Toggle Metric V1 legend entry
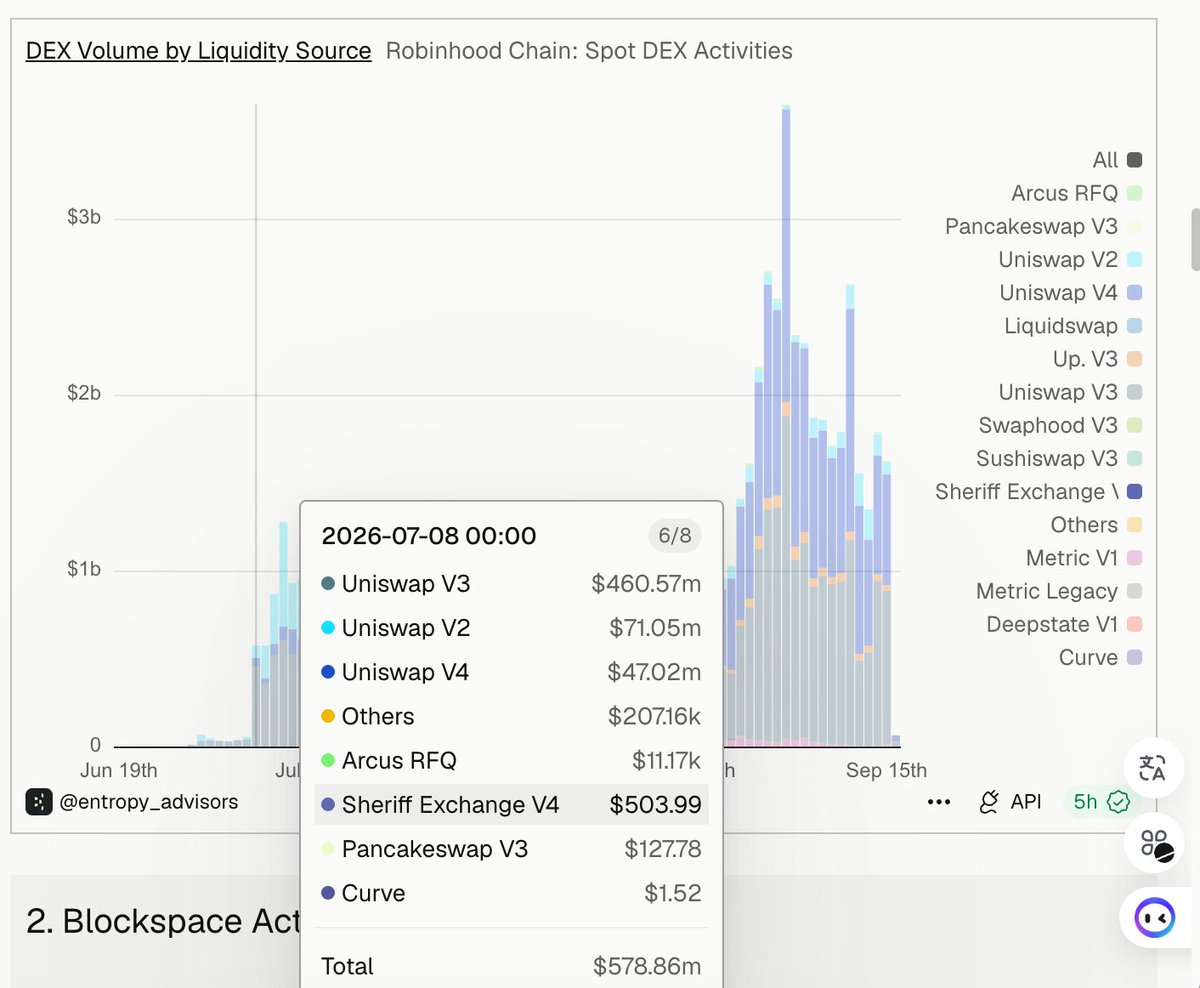This screenshot has height=988, width=1200. (x=1084, y=557)
